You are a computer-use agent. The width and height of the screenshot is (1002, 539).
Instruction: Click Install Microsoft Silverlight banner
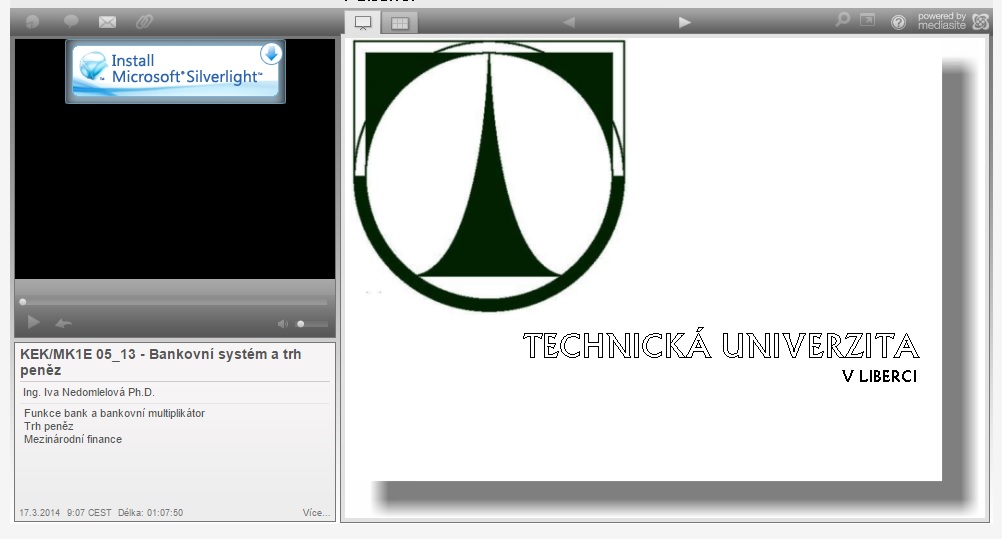[x=175, y=70]
